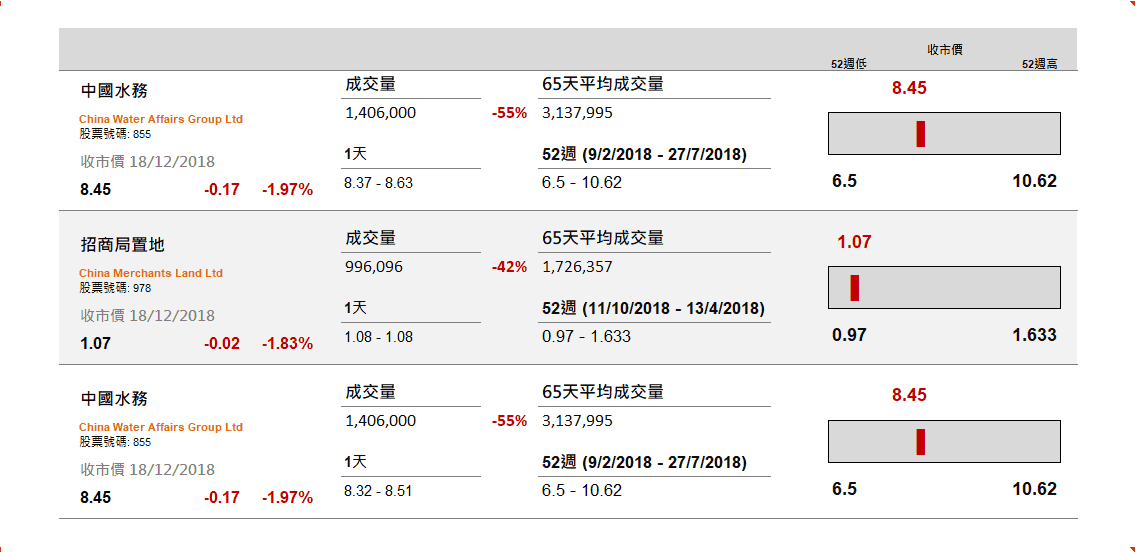The image size is (1136, 552).
Task: Click the 52週 (11/10/2018 - 13/4/2018) label
Action: tap(653, 308)
